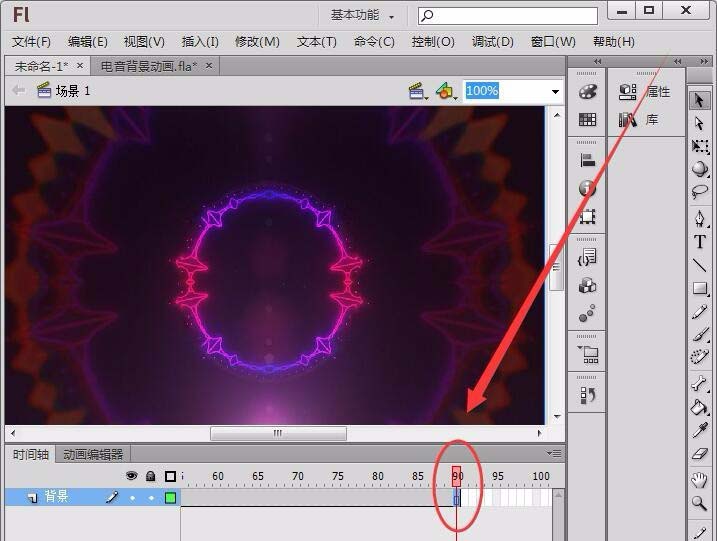The image size is (717, 541).
Task: Click the eye icon show/hide all layers
Action: (x=132, y=476)
